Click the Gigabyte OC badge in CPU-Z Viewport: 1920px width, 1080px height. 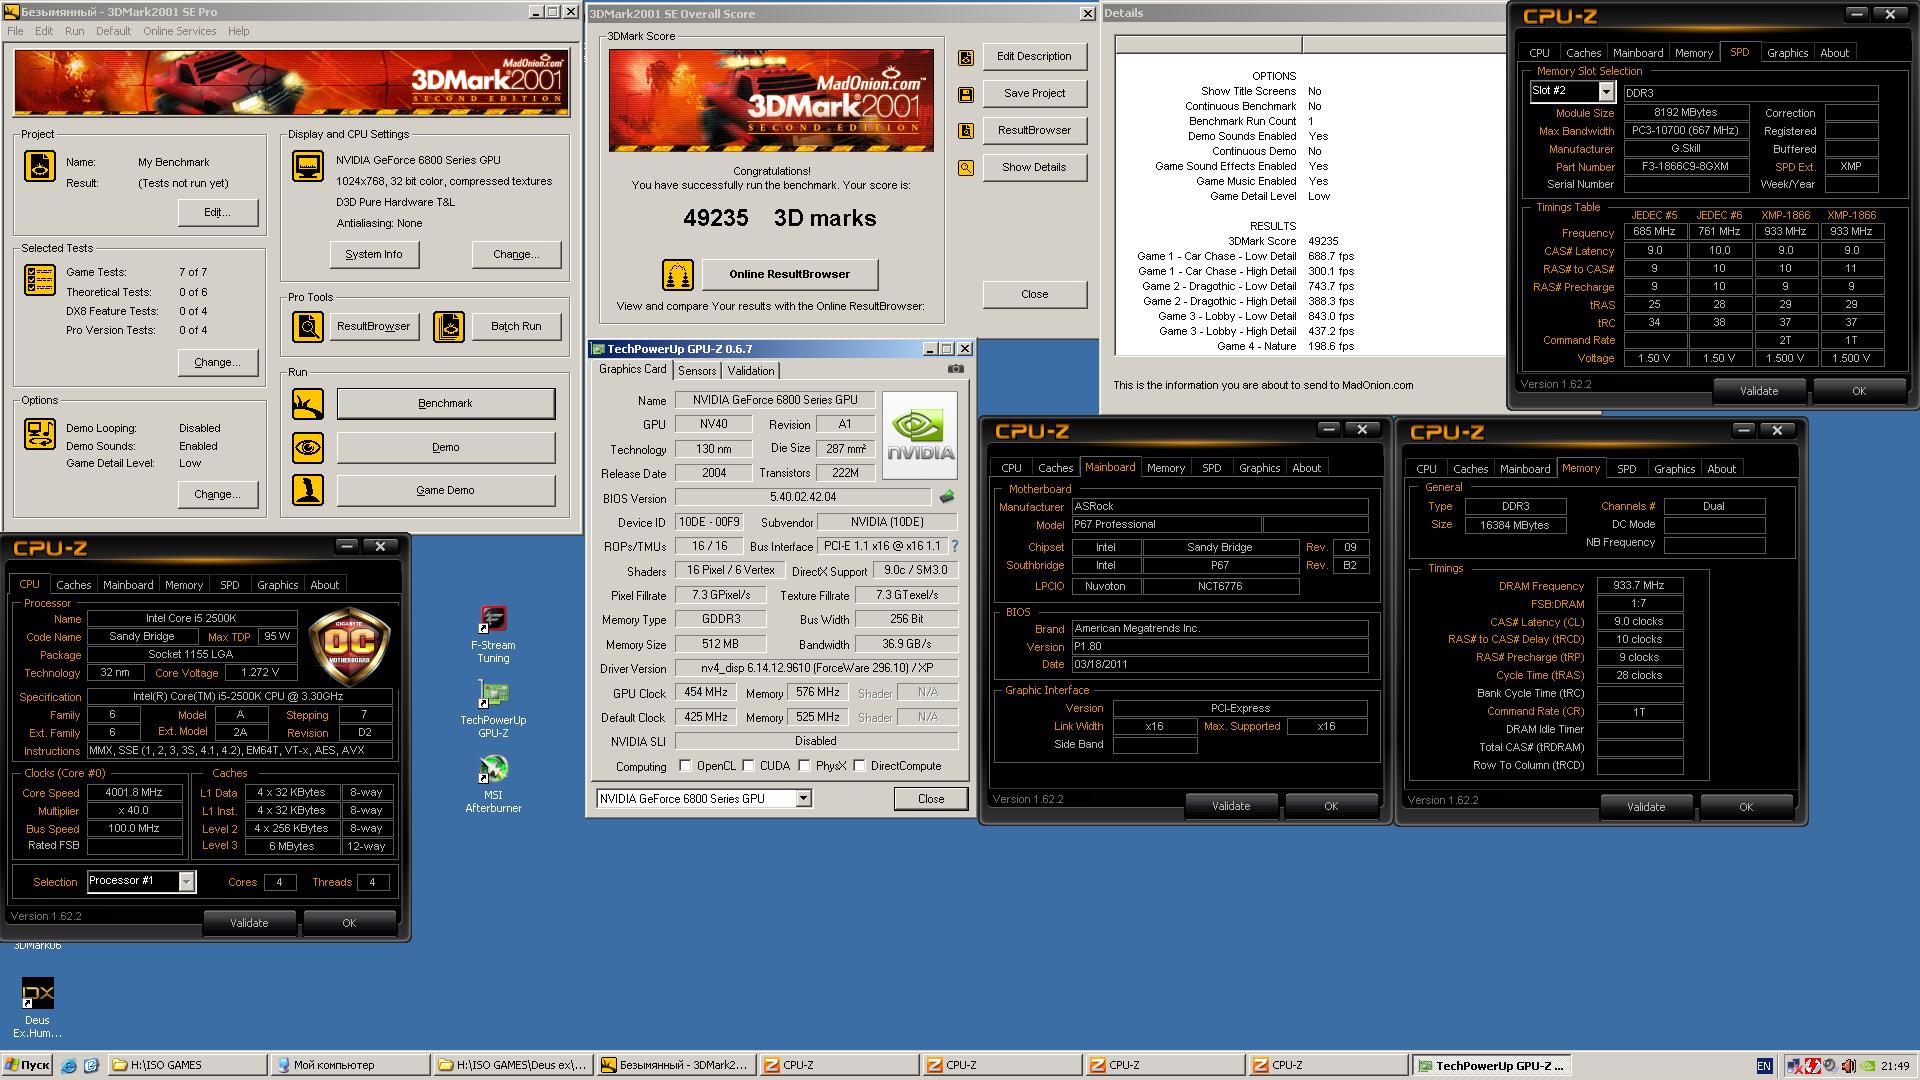pos(350,646)
